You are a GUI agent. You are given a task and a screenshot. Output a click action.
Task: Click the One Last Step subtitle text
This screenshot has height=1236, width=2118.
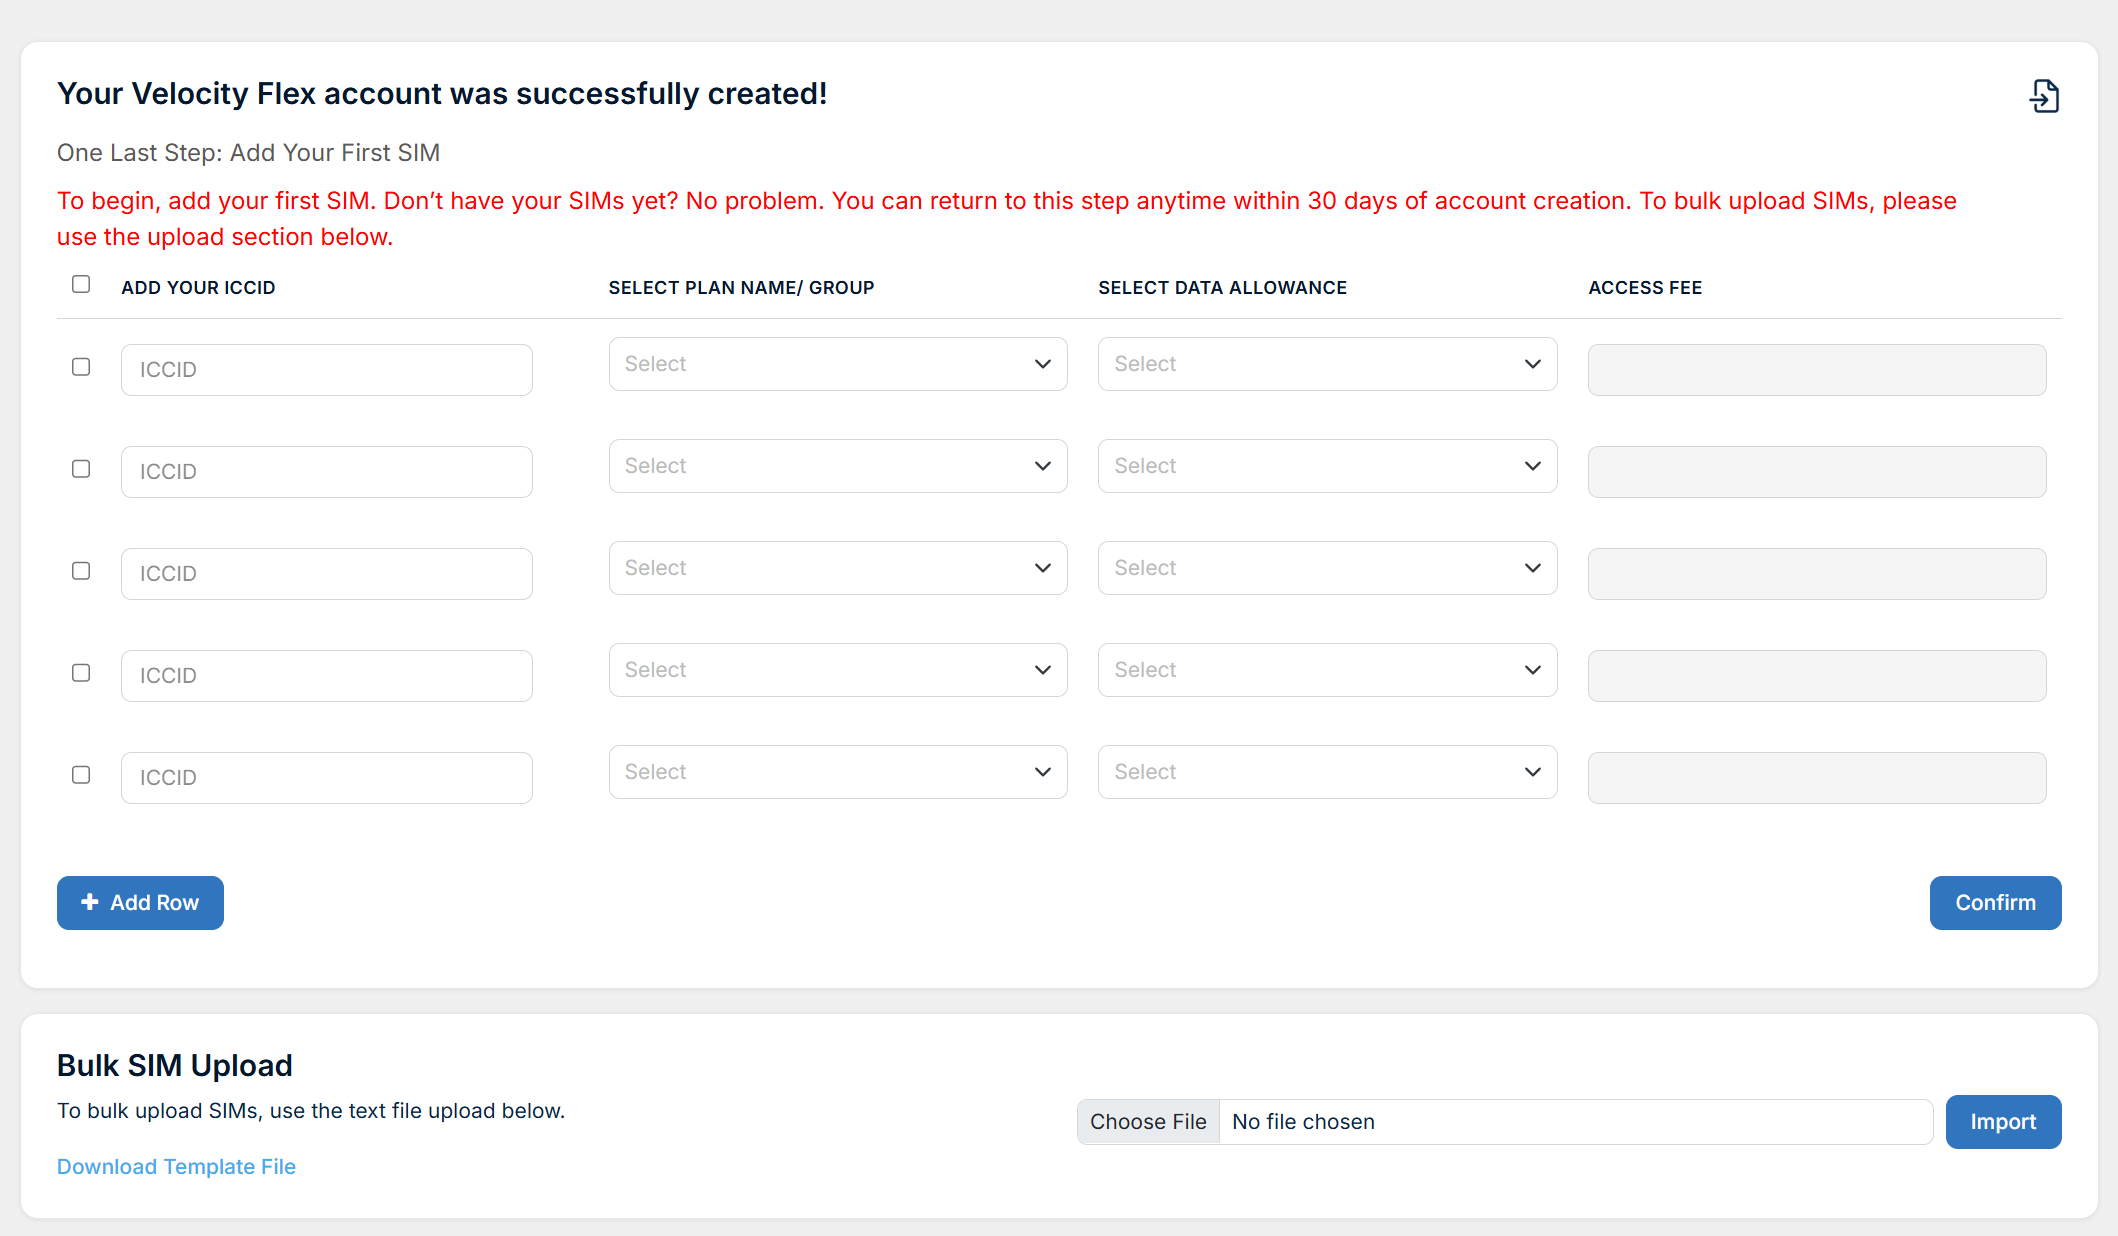coord(248,153)
